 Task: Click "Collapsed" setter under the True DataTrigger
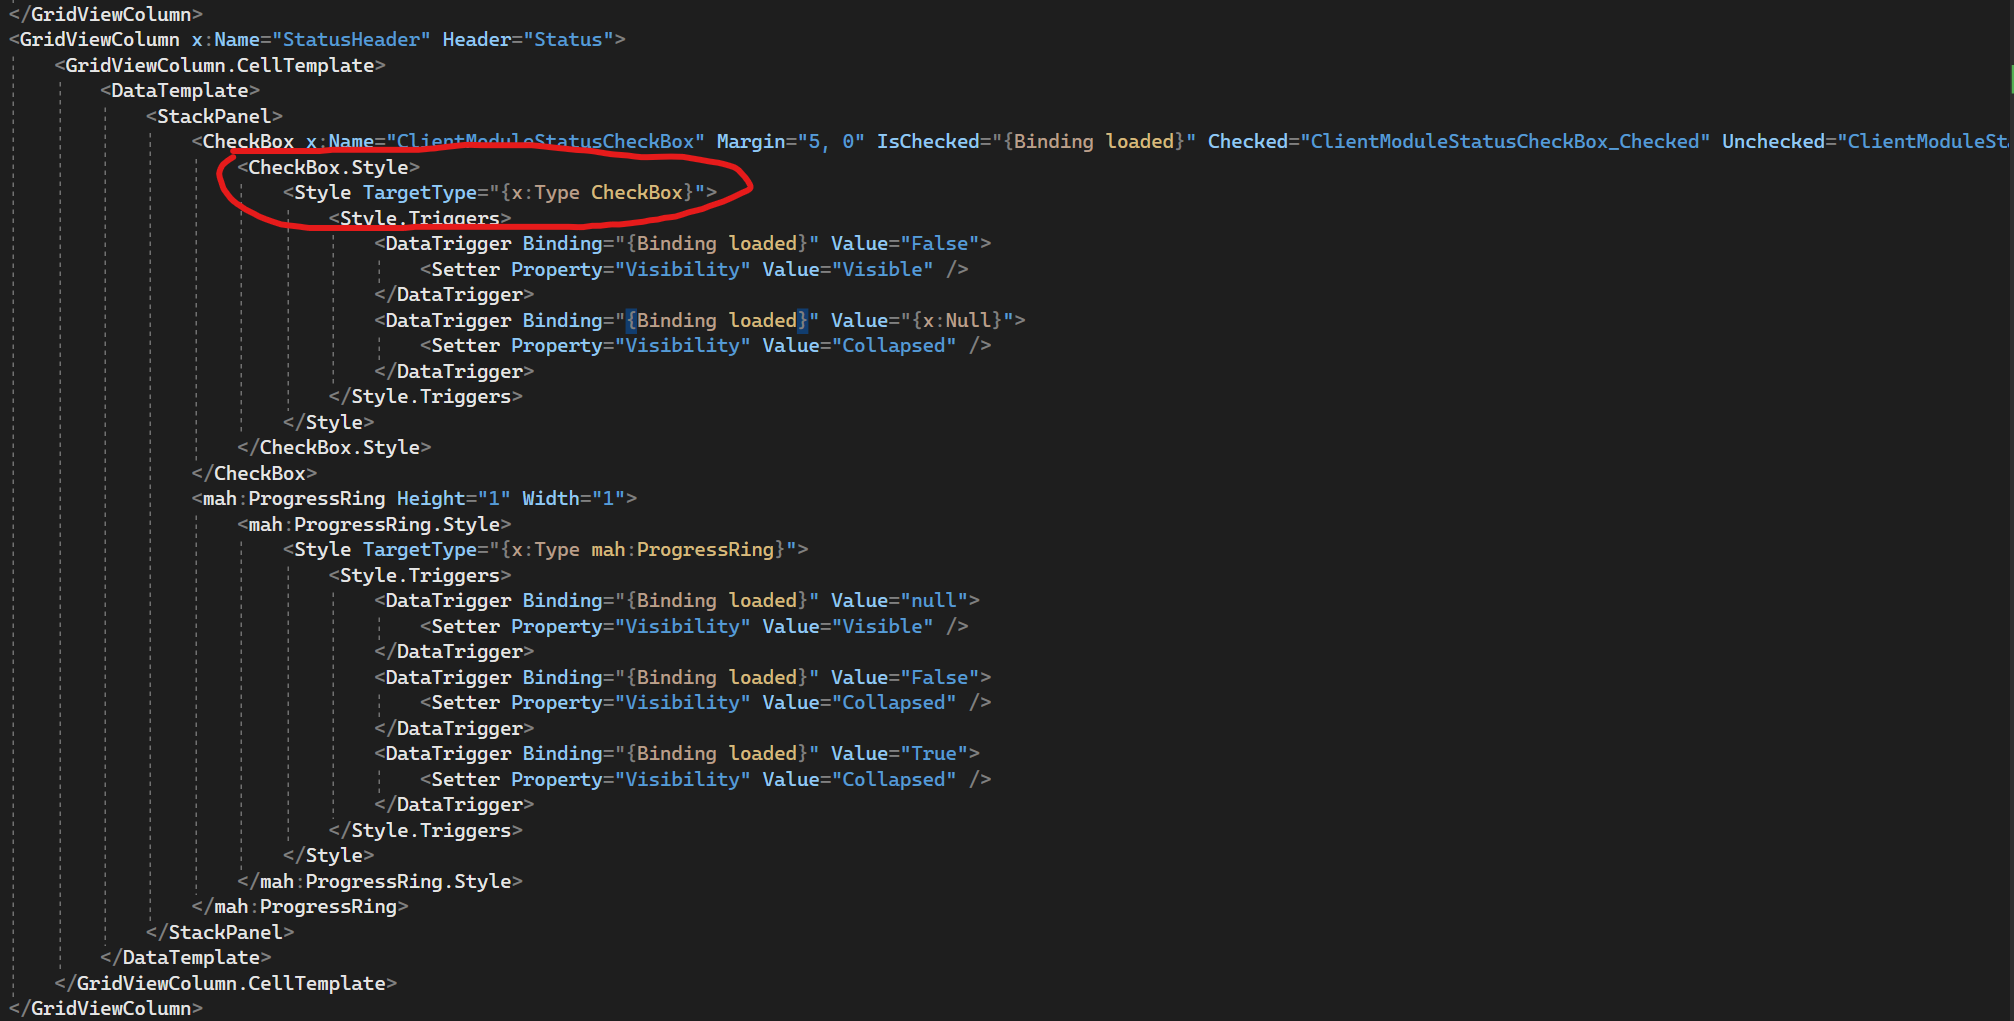(x=893, y=779)
